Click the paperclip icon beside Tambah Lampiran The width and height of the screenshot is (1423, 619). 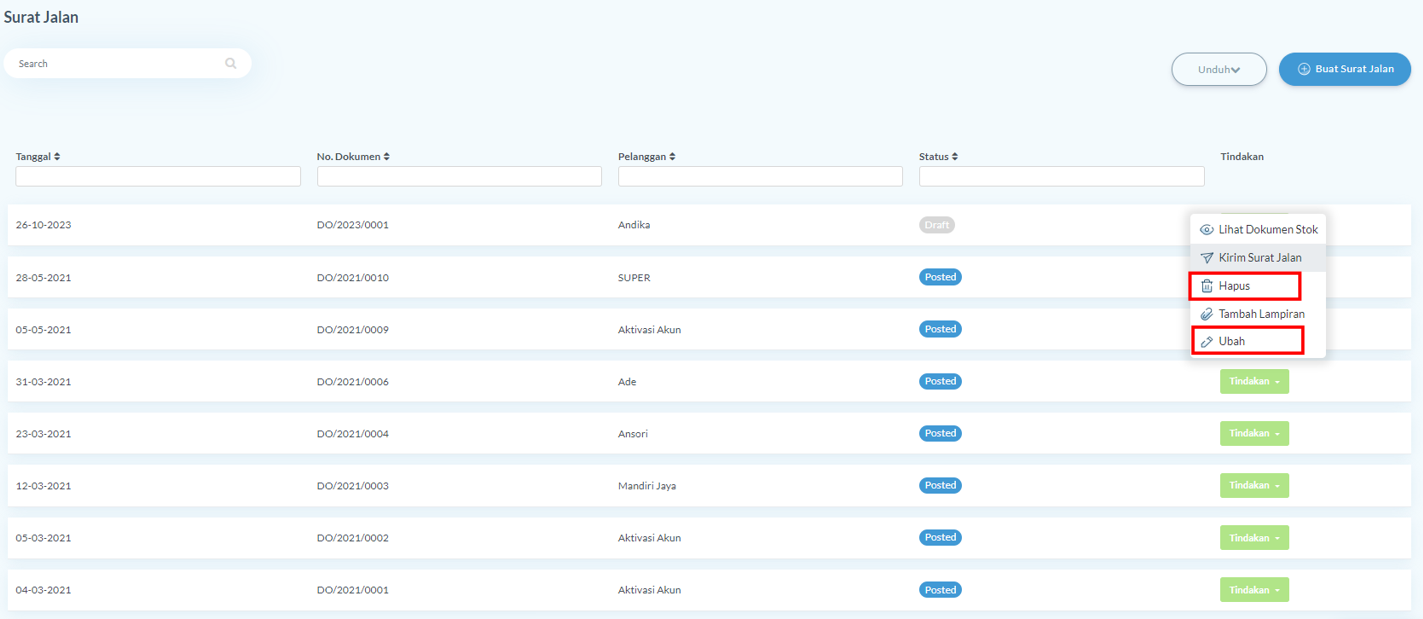(1207, 314)
